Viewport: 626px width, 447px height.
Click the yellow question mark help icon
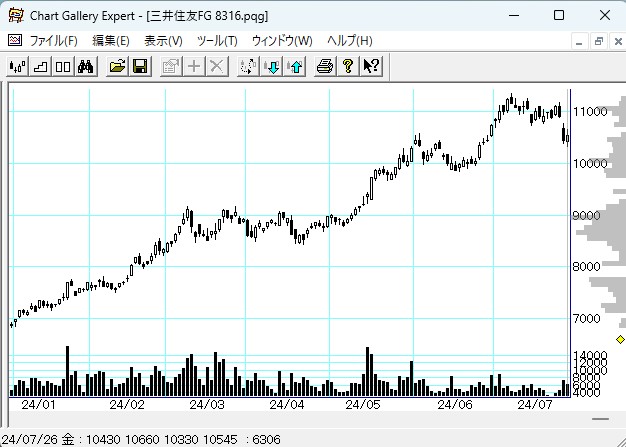point(348,66)
